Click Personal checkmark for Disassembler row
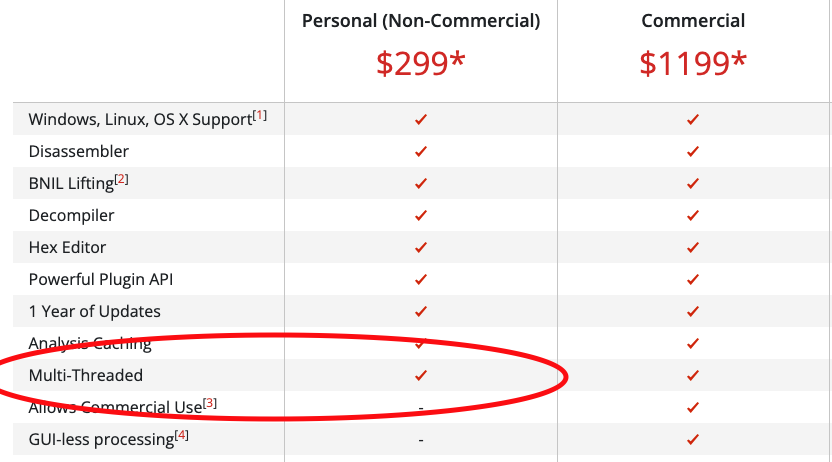 pyautogui.click(x=421, y=152)
